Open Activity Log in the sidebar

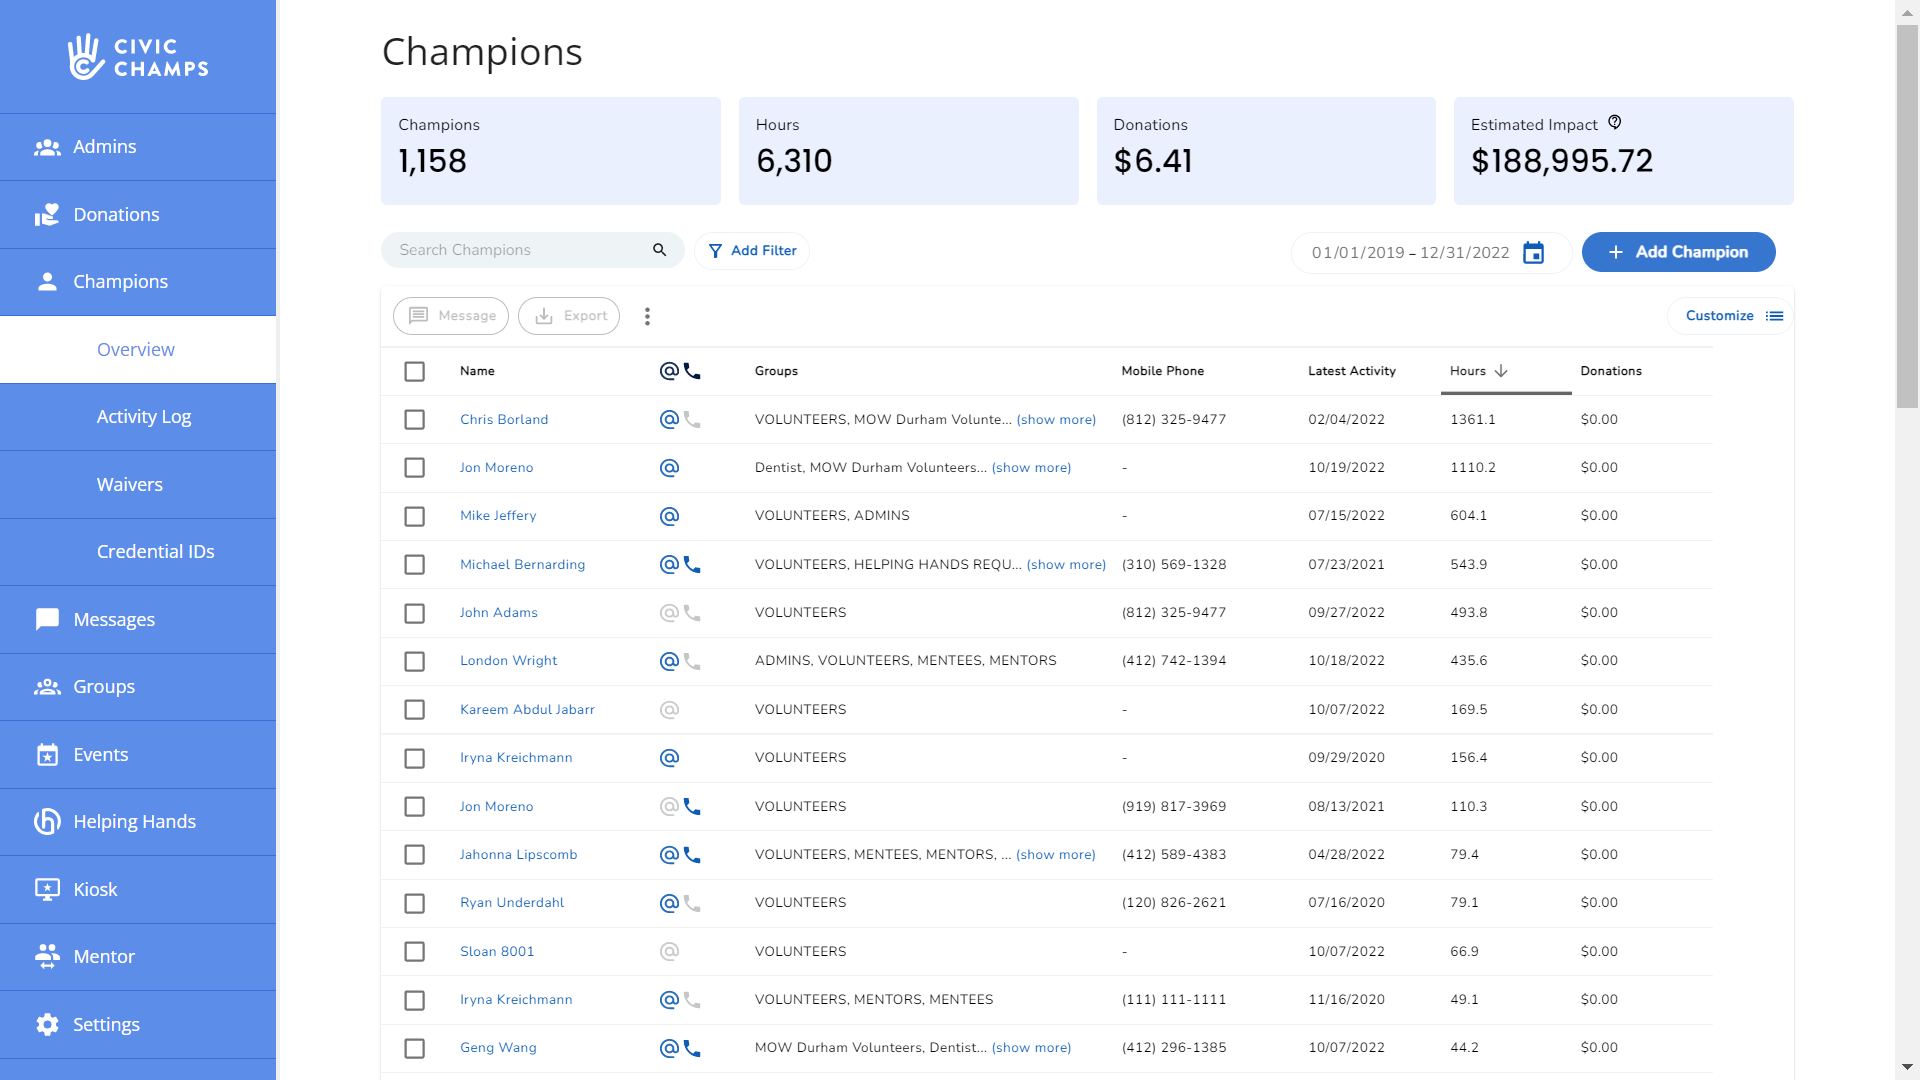pos(144,417)
